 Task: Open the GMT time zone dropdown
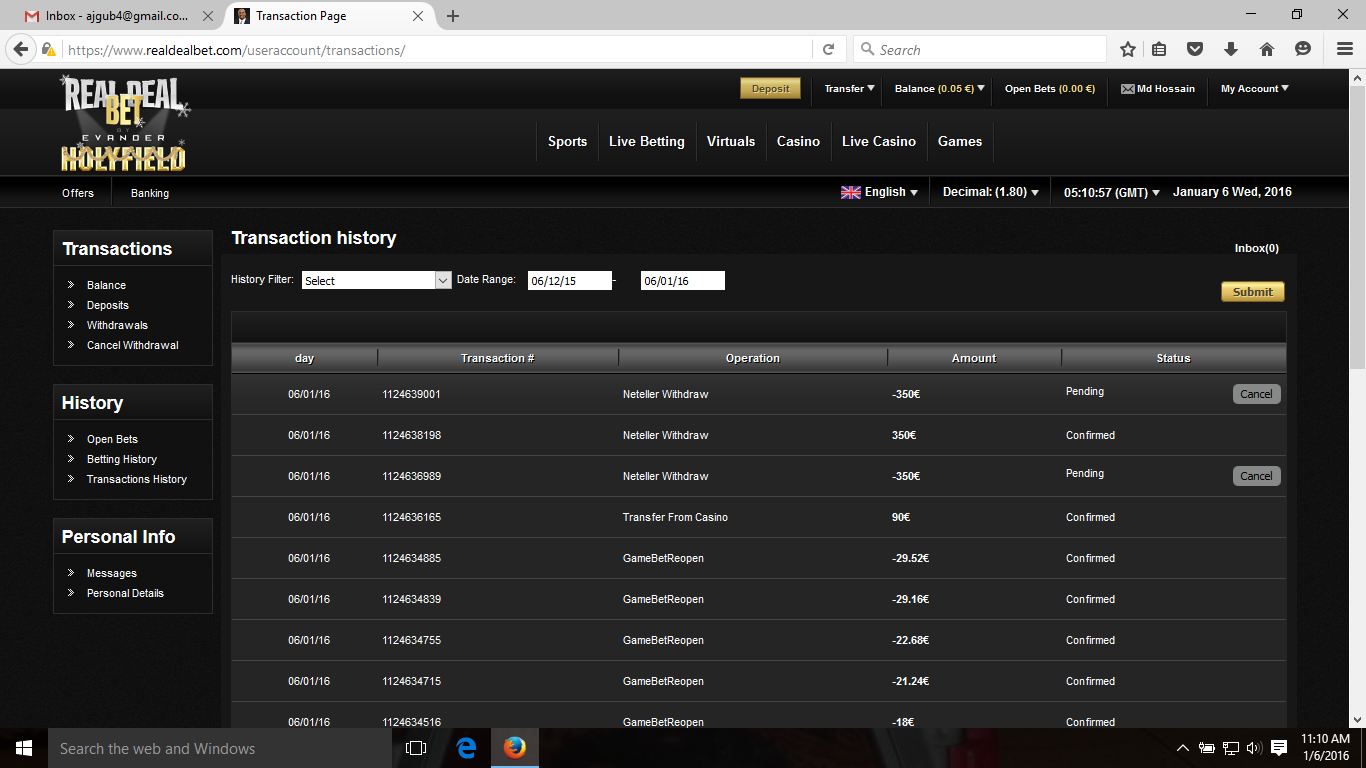point(1111,192)
